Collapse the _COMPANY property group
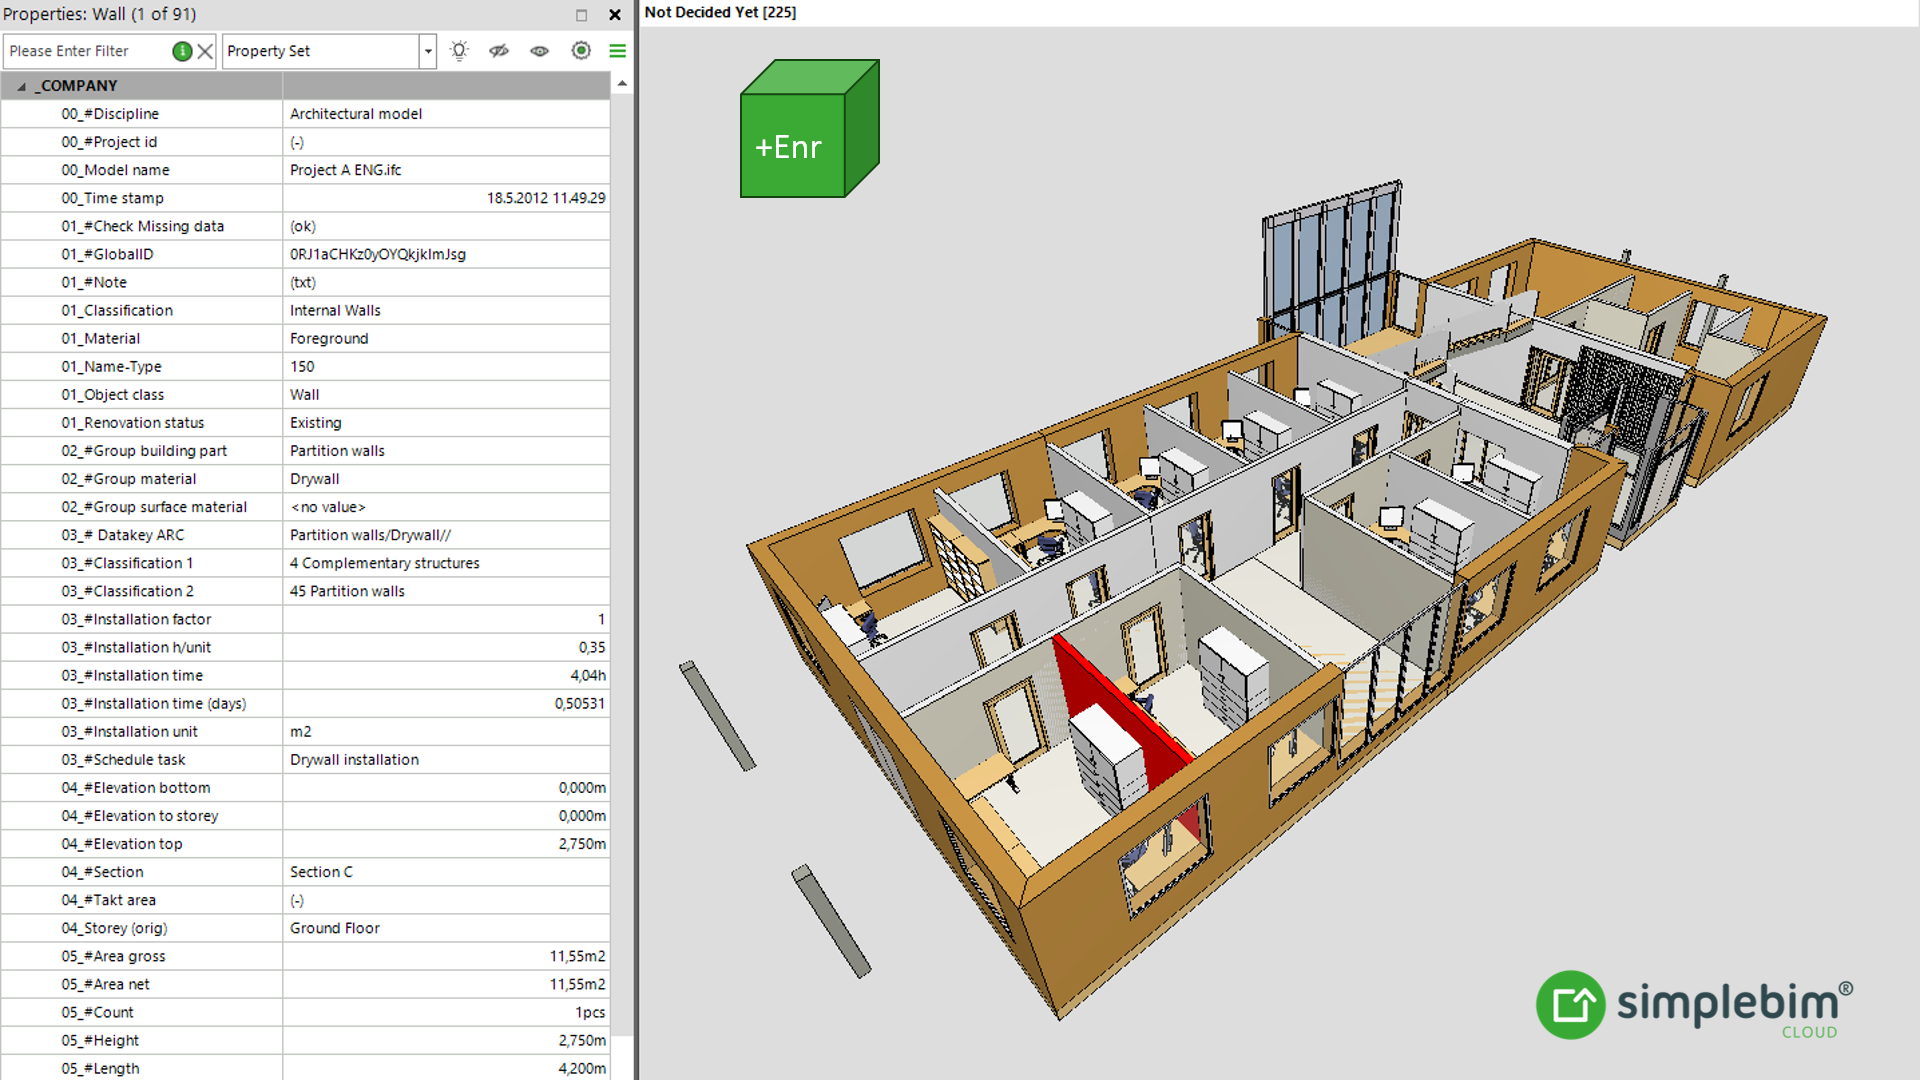The width and height of the screenshot is (1920, 1080). [21, 86]
